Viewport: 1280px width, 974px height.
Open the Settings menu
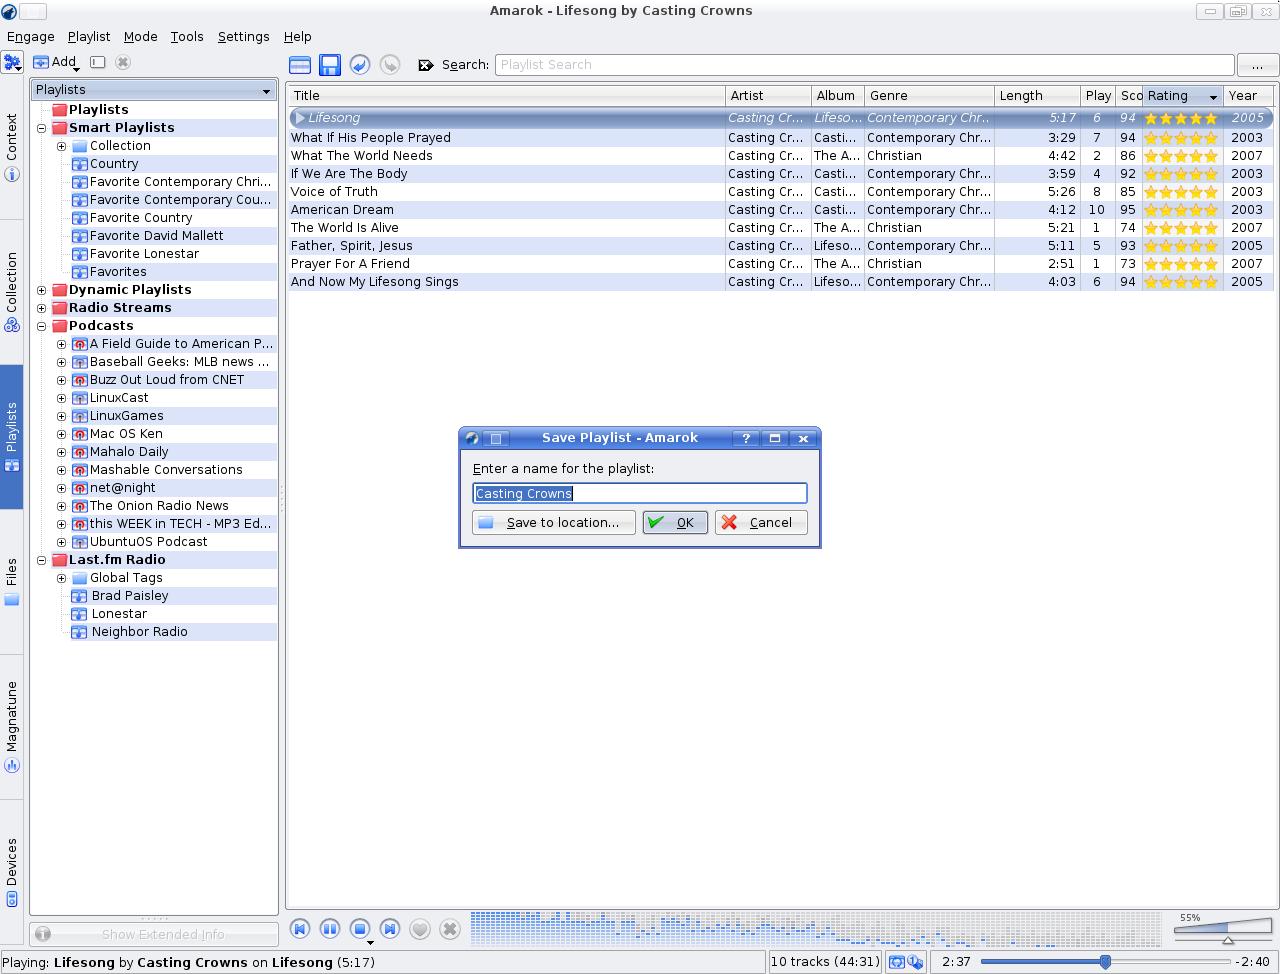244,36
